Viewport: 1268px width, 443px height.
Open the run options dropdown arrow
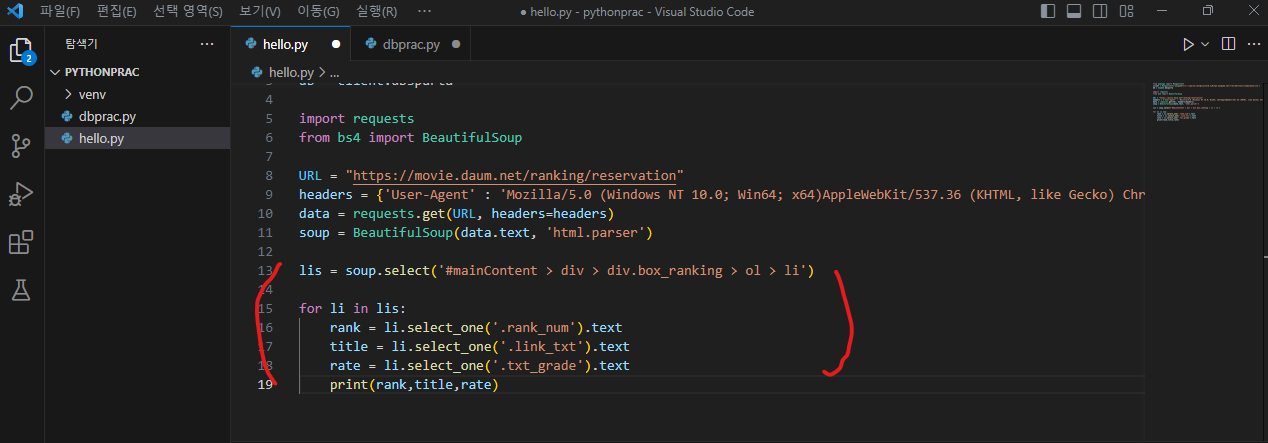1205,45
